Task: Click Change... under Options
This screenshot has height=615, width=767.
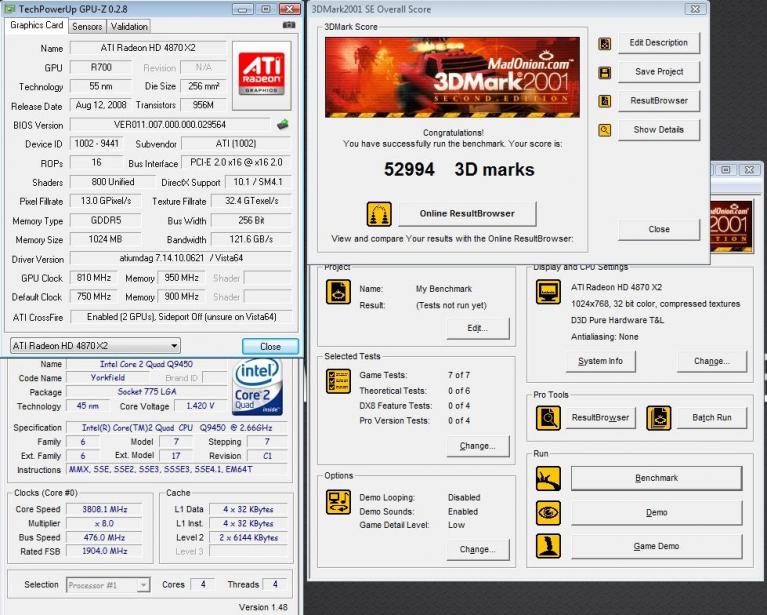Action: (477, 550)
